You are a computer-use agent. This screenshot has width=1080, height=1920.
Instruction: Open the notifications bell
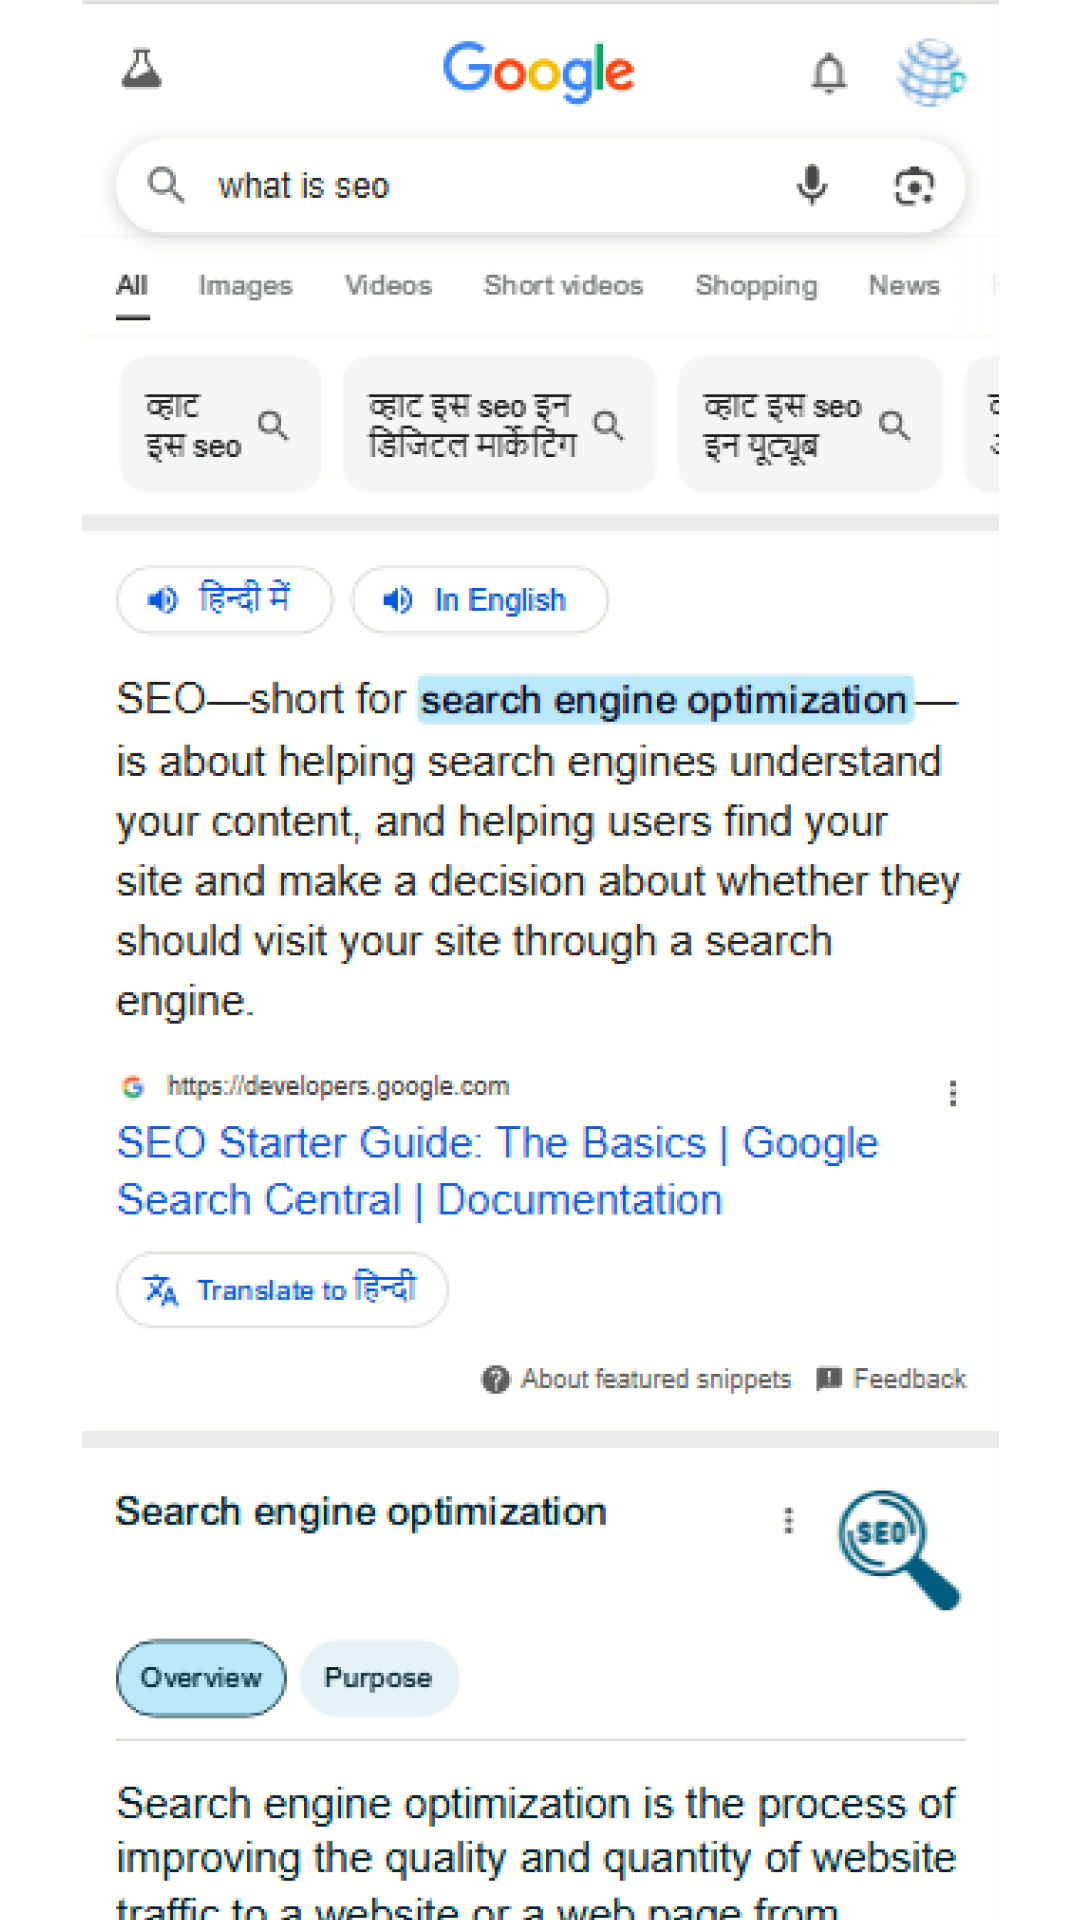coord(828,73)
